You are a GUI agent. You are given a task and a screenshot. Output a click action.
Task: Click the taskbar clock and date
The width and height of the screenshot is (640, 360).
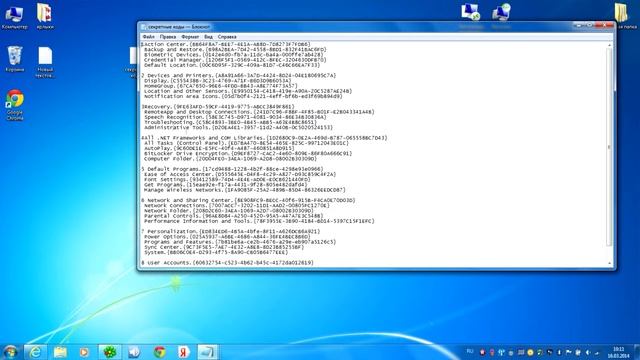point(618,352)
